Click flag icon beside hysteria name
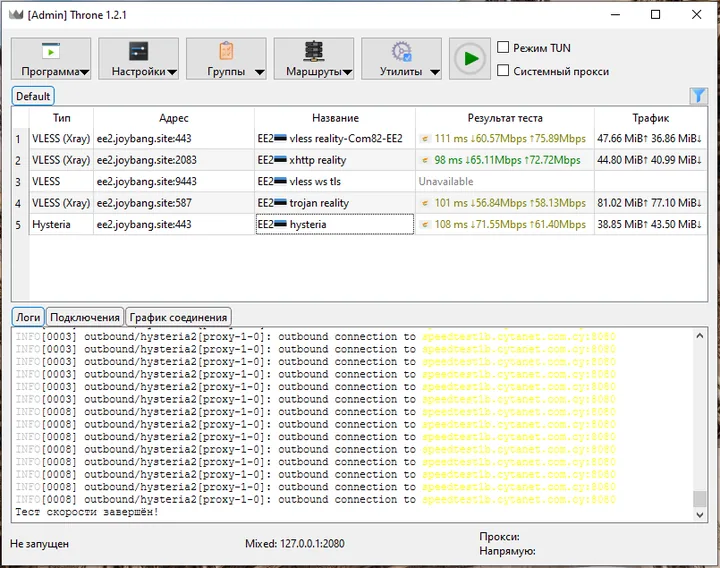Viewport: 720px width, 568px height. 280,225
